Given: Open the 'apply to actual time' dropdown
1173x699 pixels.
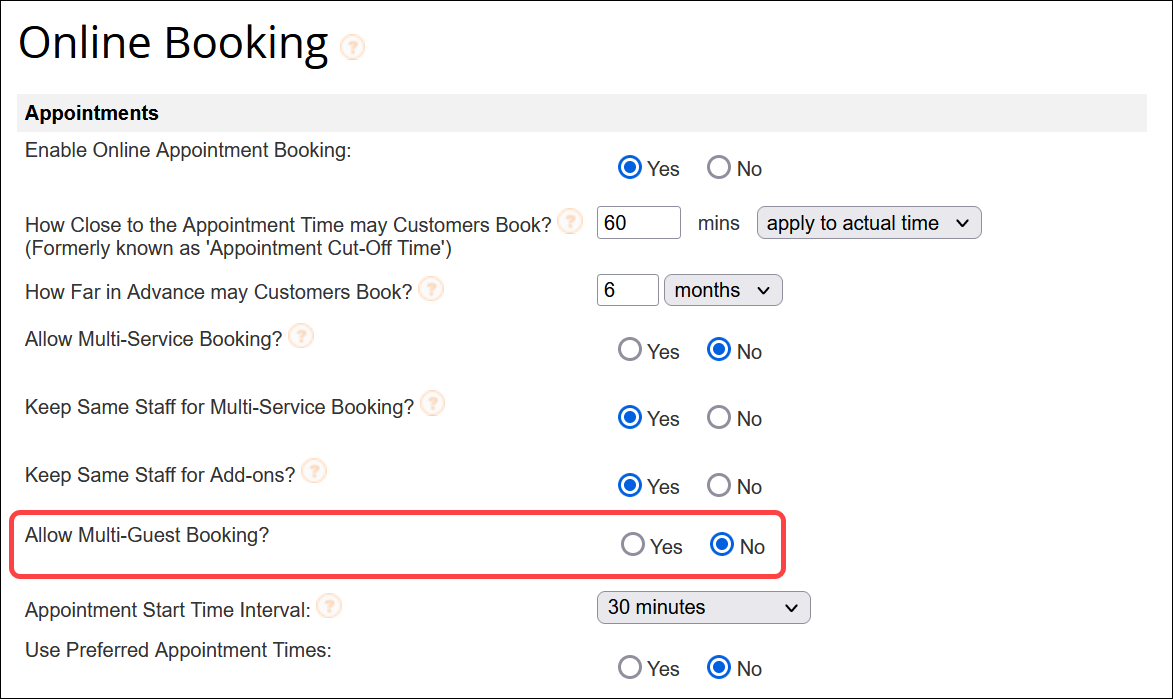Looking at the screenshot, I should tap(869, 223).
